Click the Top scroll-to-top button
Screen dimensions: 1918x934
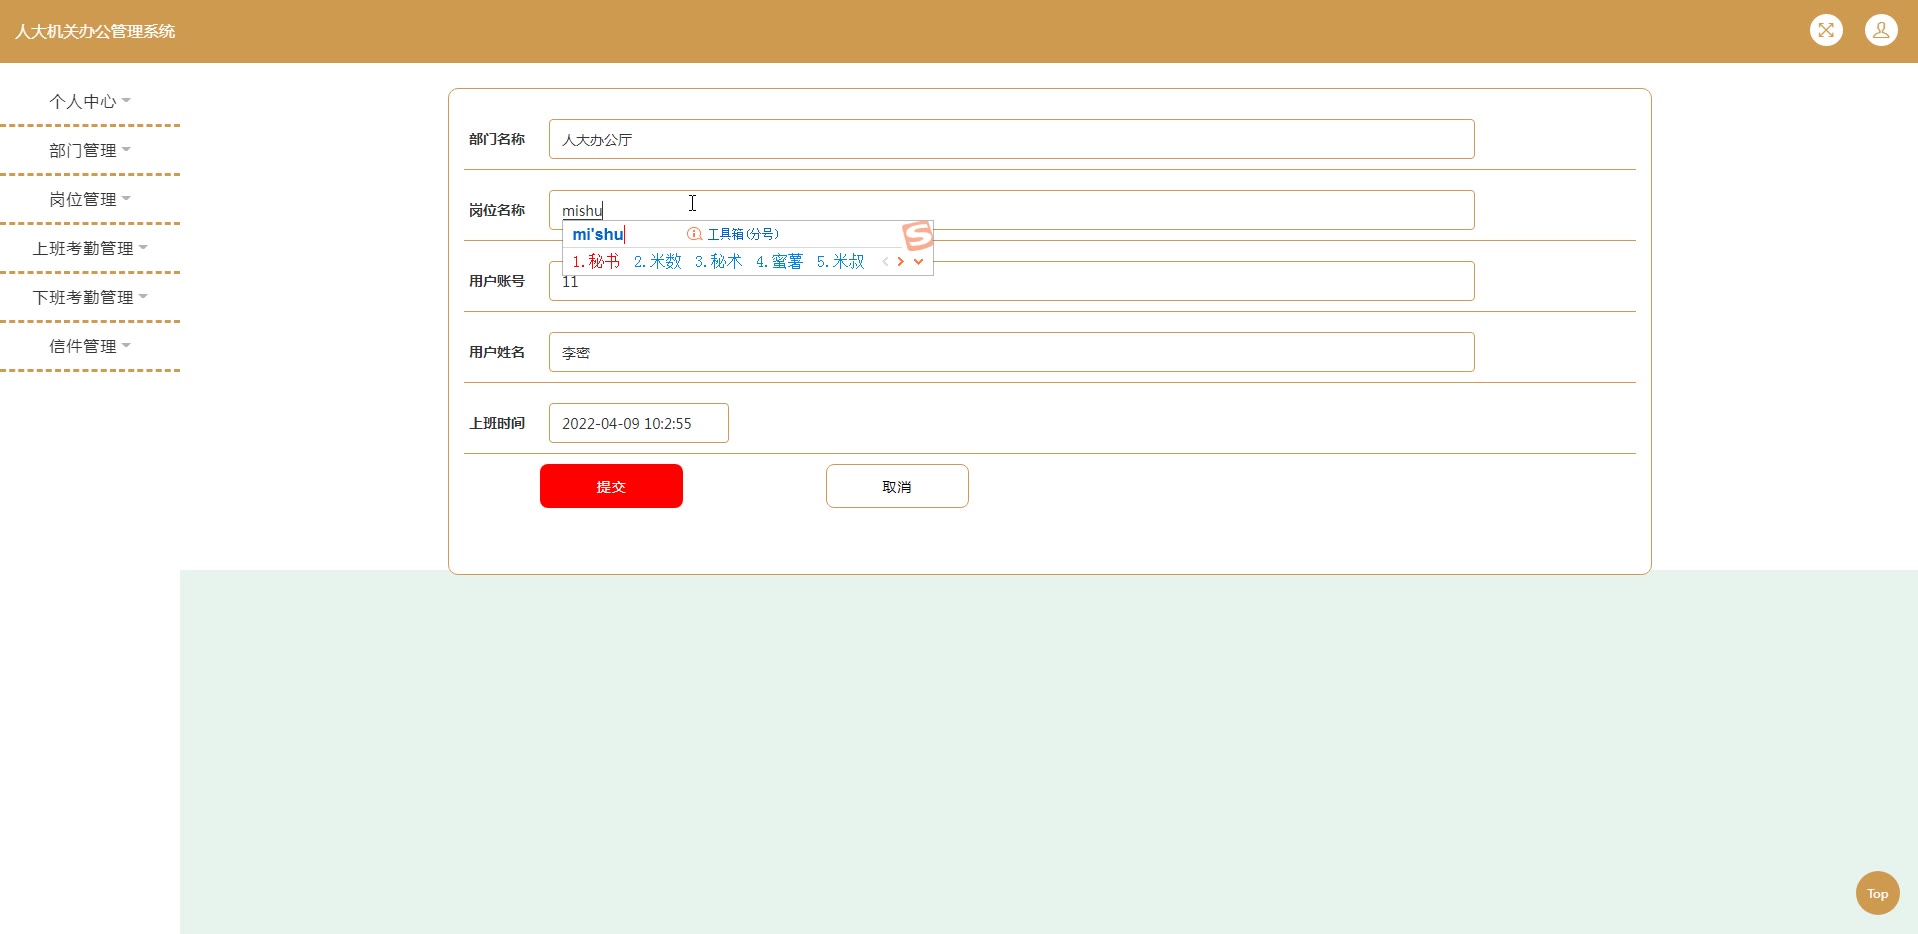[1877, 893]
